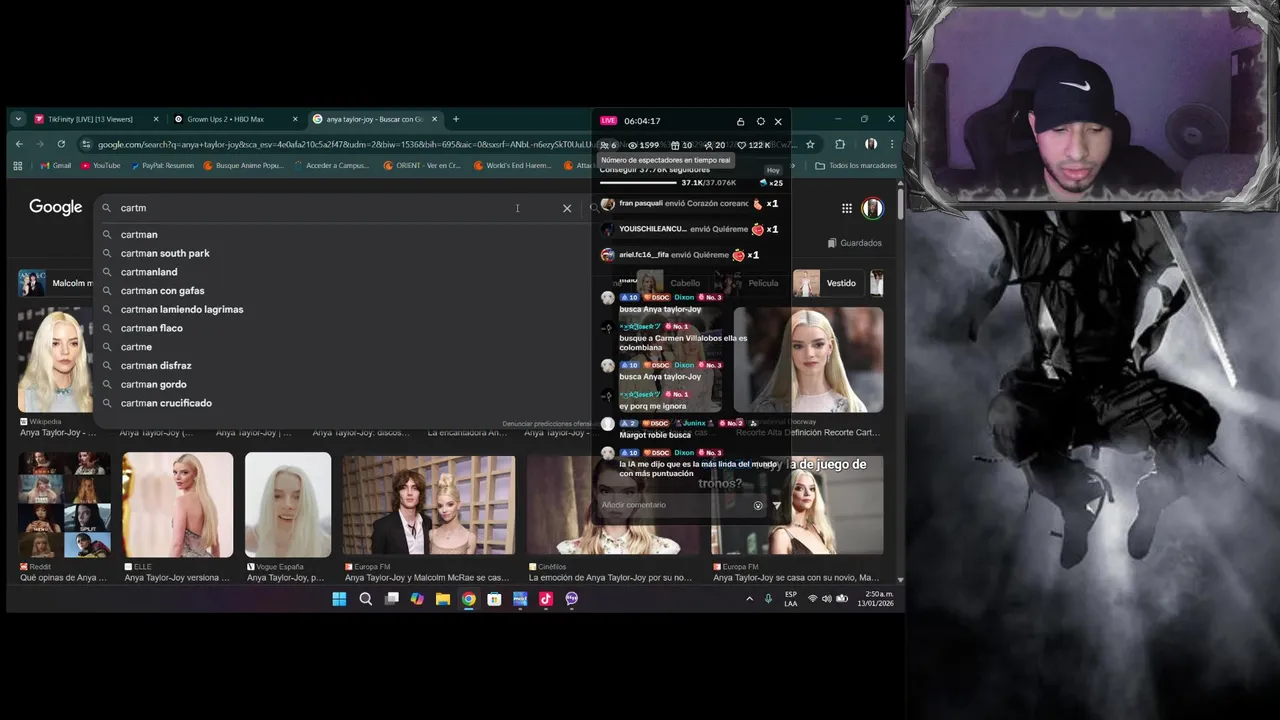Viewport: 1280px width, 720px height.
Task: Click the lock icon in the LIVE overlay
Action: pos(740,121)
